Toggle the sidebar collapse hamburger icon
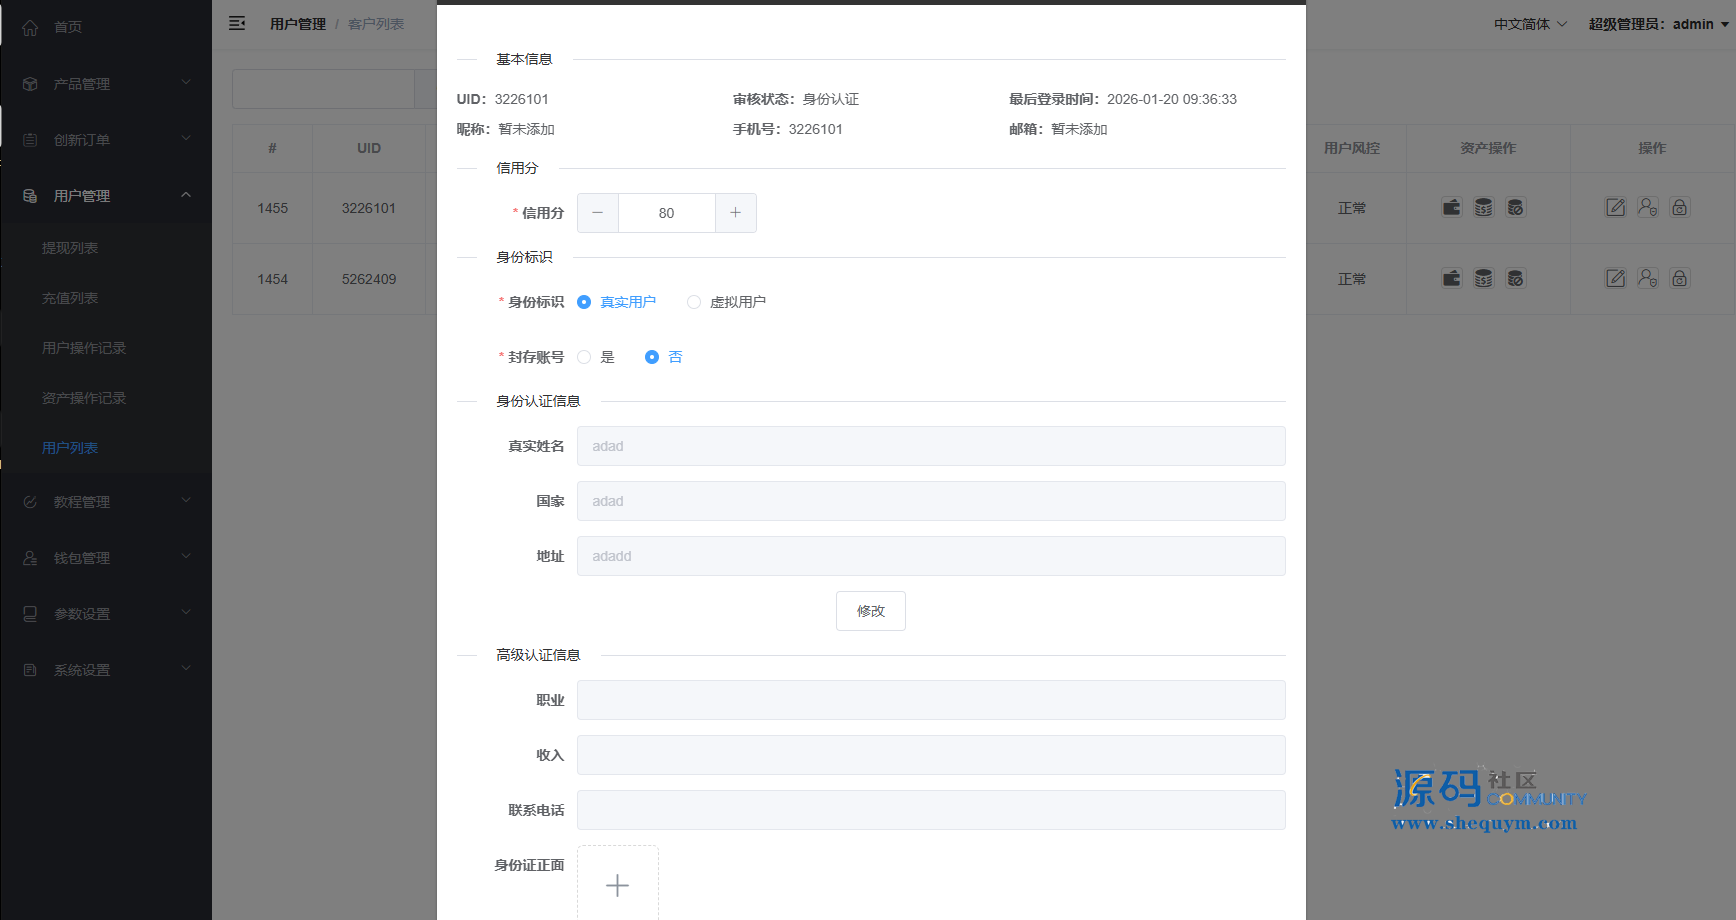Screen dimensions: 1736x920 pos(237,23)
